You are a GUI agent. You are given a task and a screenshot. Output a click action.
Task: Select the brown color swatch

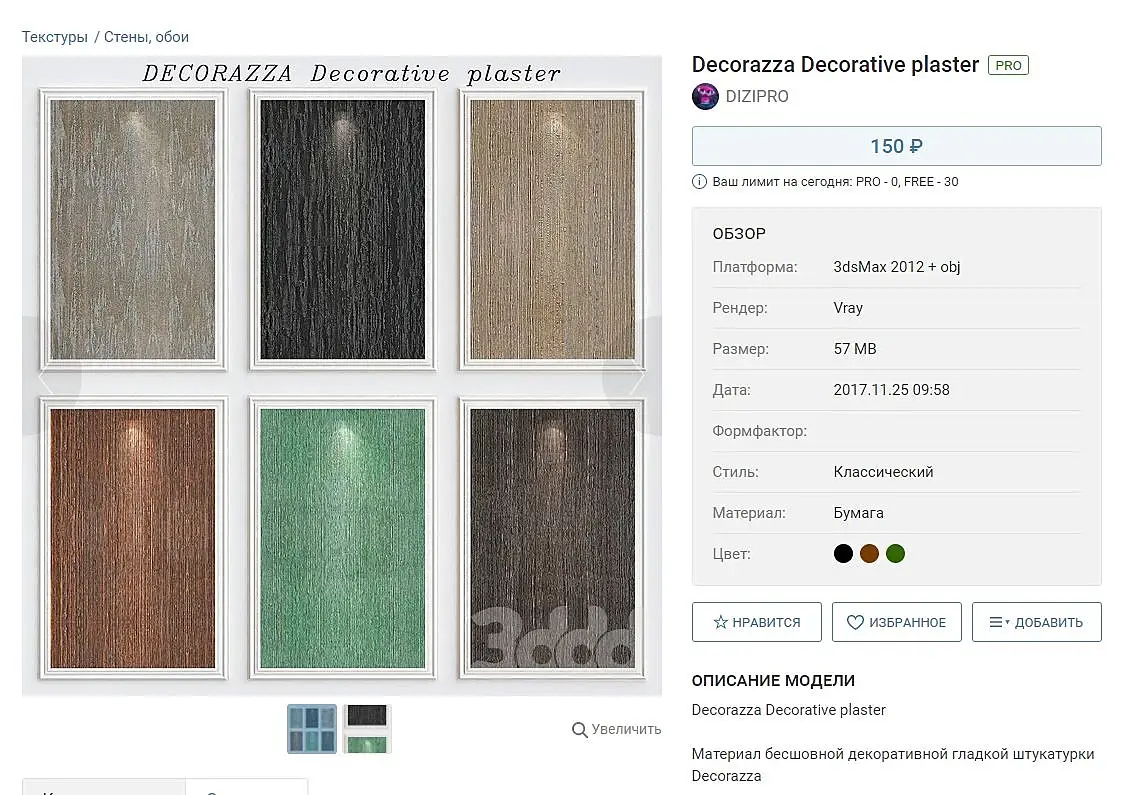(869, 554)
